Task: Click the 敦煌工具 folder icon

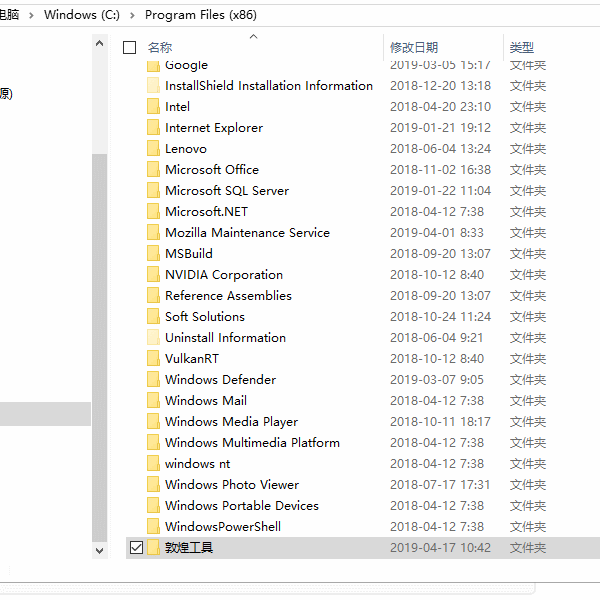Action: click(x=153, y=548)
